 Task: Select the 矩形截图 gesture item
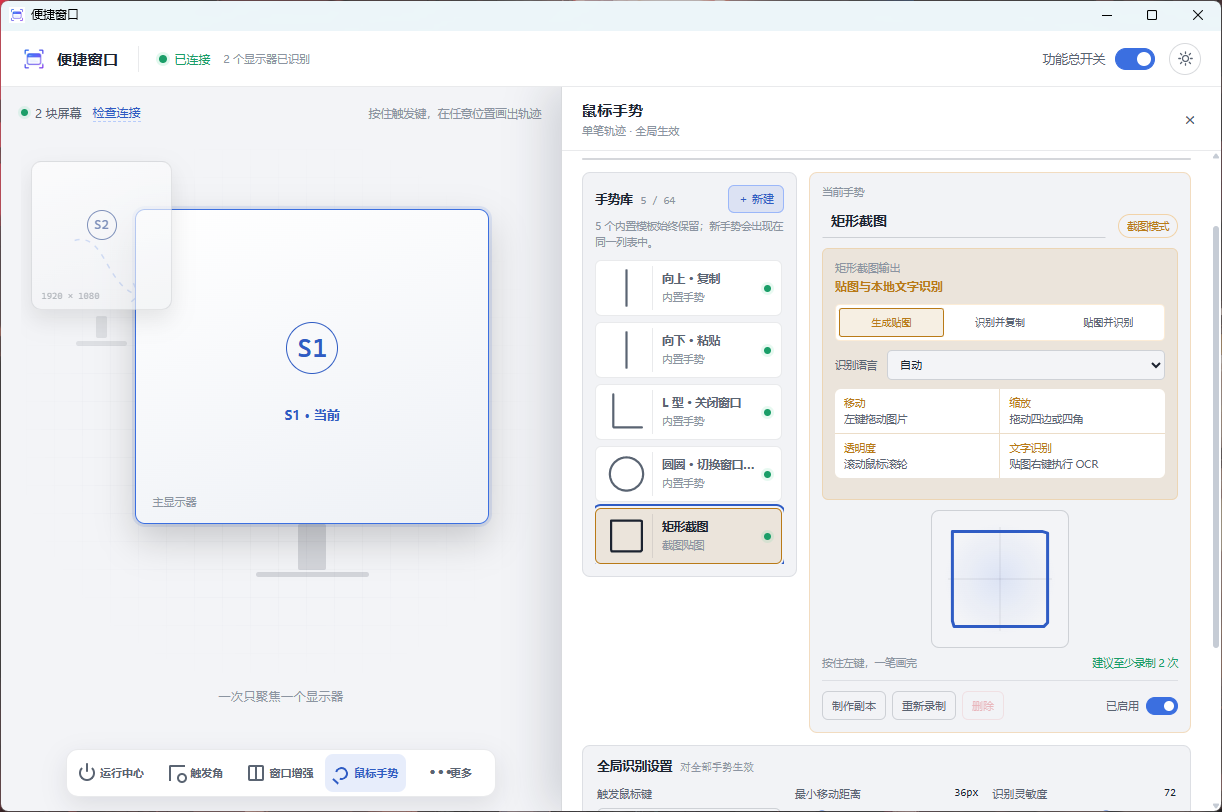point(688,536)
